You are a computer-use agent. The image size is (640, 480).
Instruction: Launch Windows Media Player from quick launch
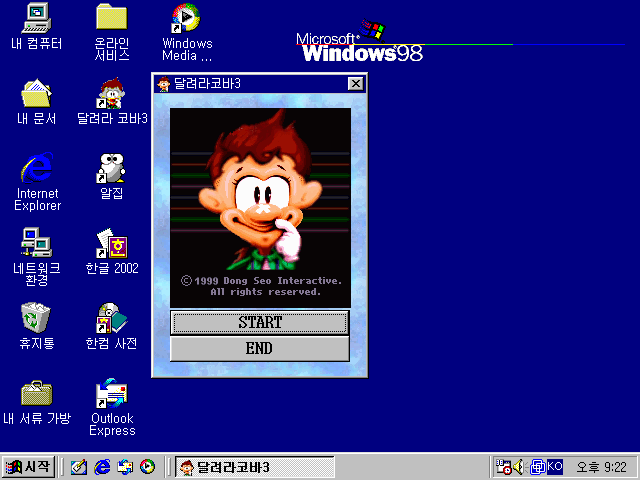147,467
